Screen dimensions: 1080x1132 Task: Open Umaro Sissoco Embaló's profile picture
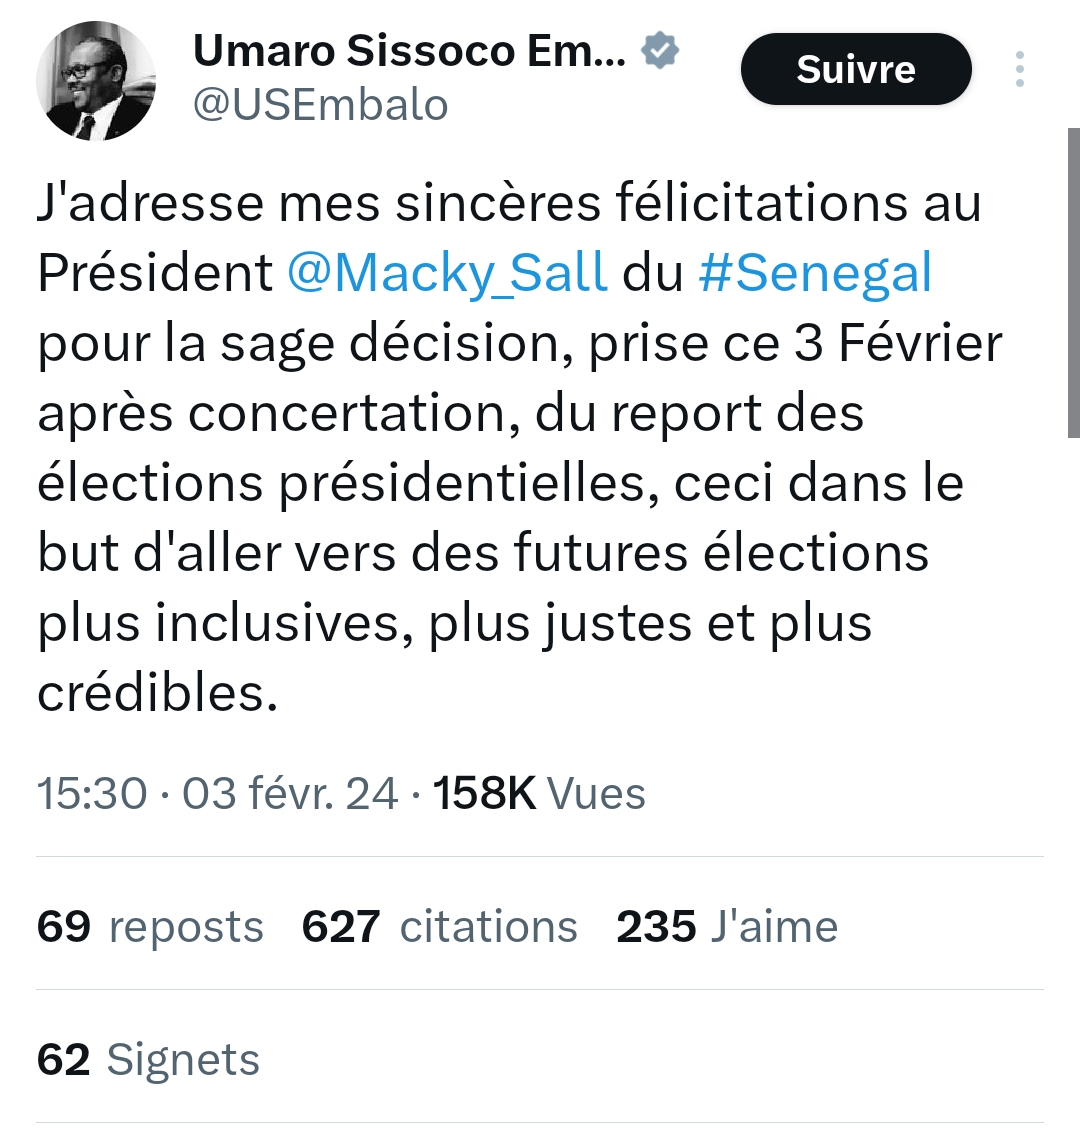click(96, 80)
